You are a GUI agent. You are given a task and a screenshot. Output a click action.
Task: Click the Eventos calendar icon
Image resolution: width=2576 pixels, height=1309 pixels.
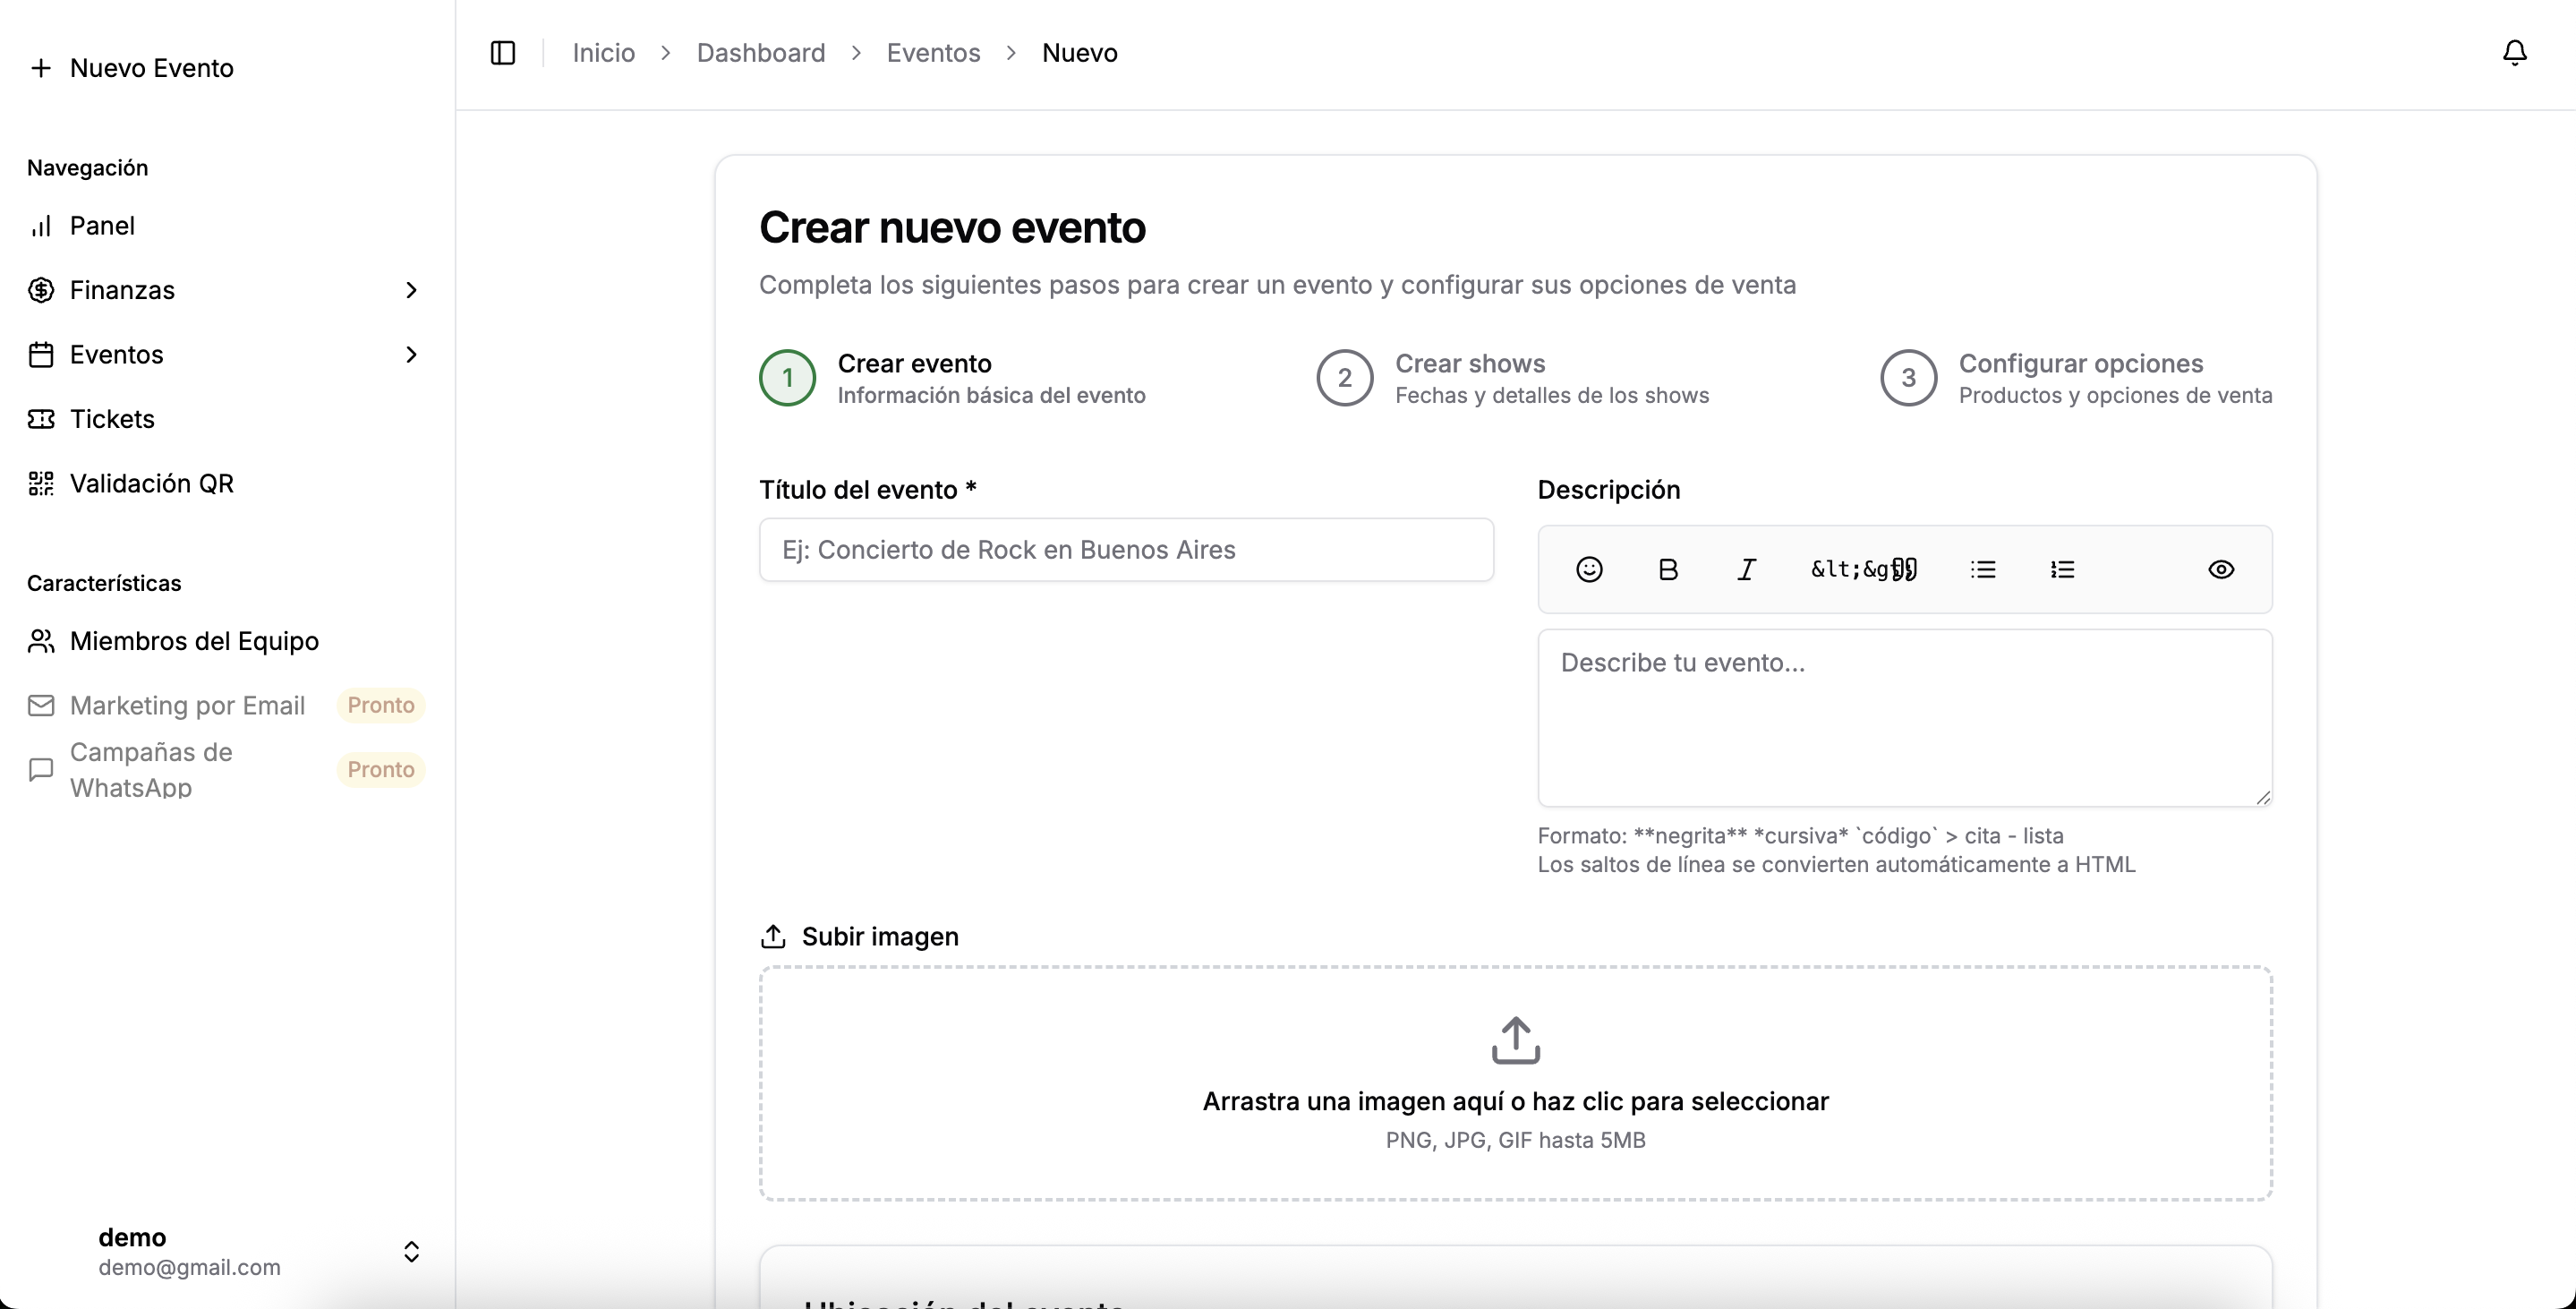(x=41, y=355)
